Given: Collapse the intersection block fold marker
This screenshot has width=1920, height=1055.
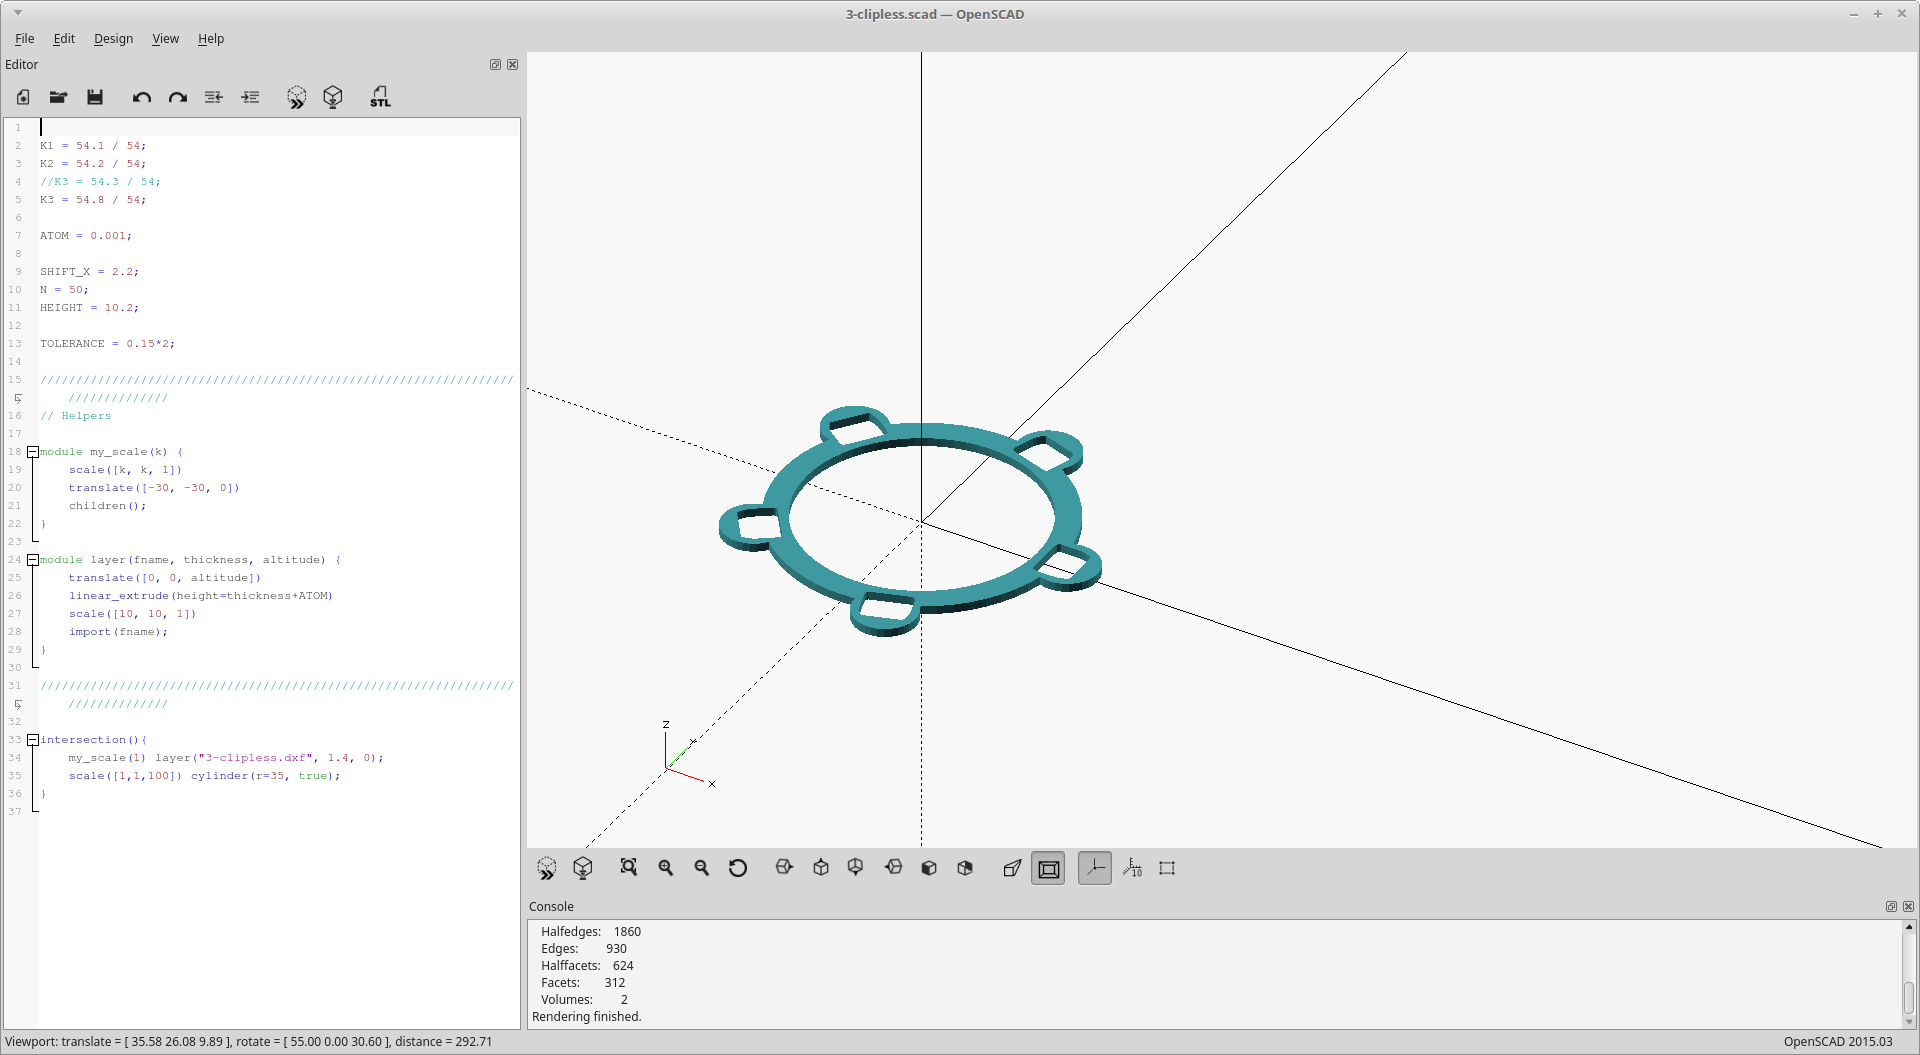Looking at the screenshot, I should tap(33, 740).
